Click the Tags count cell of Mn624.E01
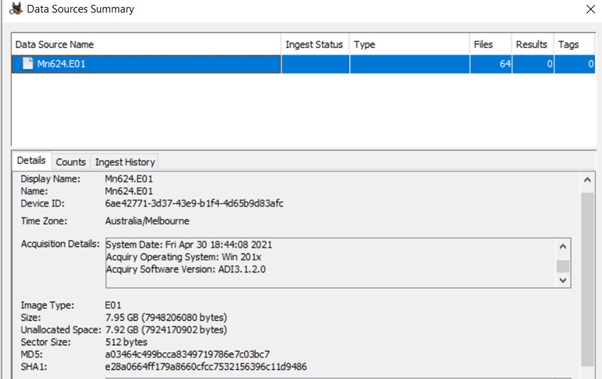Image resolution: width=602 pixels, height=379 pixels. pyautogui.click(x=574, y=64)
